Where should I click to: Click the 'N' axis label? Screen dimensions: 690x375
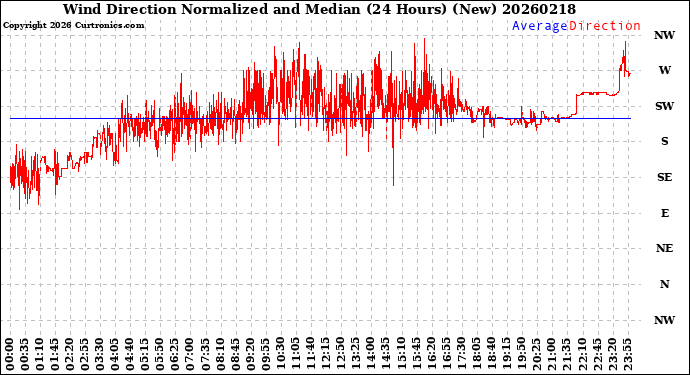664,284
